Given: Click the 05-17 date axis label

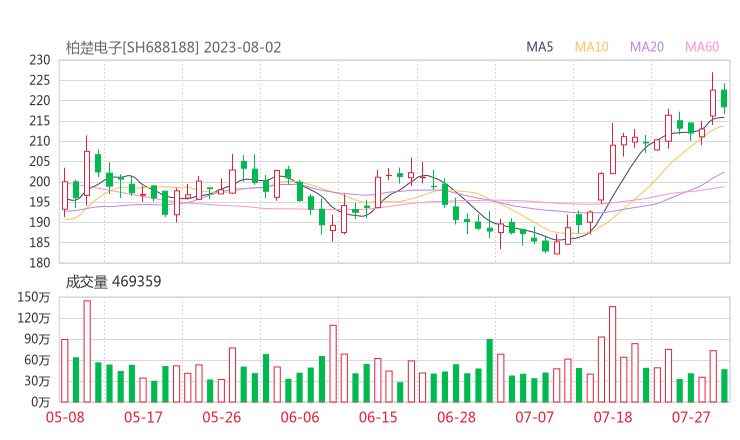Looking at the screenshot, I should click(143, 417).
